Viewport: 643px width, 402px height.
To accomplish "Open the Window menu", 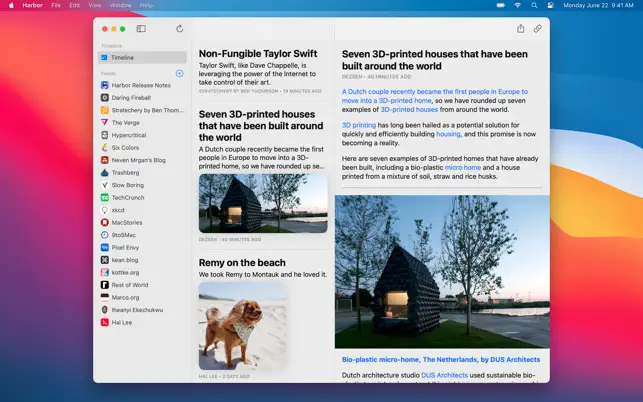I will pos(121,5).
